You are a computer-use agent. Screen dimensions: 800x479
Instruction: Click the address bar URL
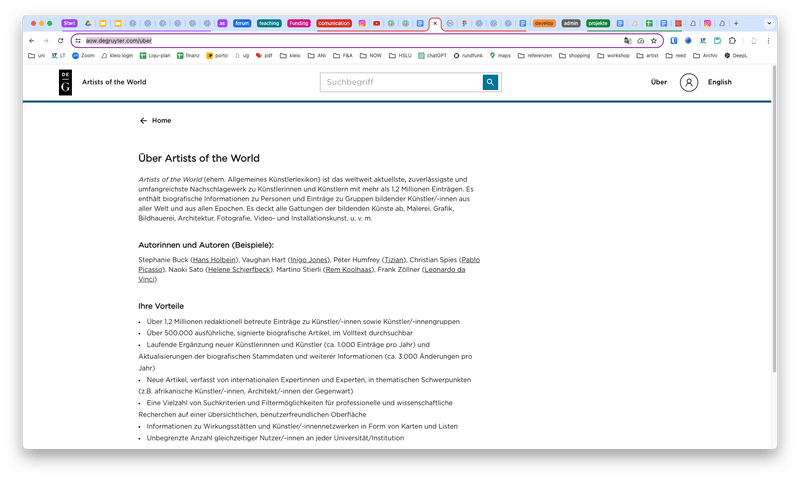coord(119,40)
